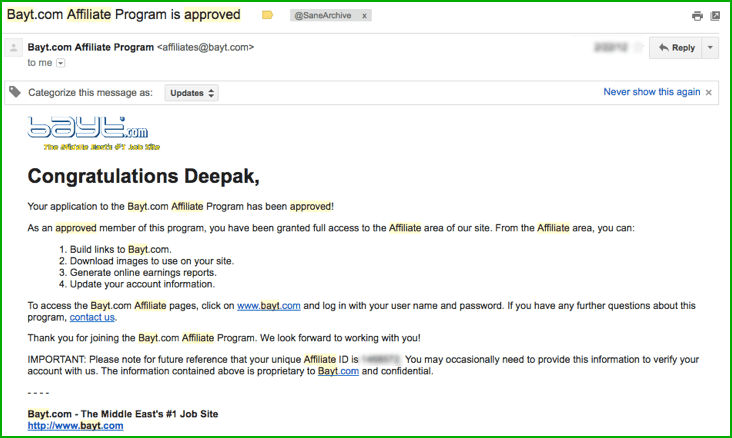The image size is (732, 438).
Task: Open email in new window icon
Action: pyautogui.click(x=715, y=16)
